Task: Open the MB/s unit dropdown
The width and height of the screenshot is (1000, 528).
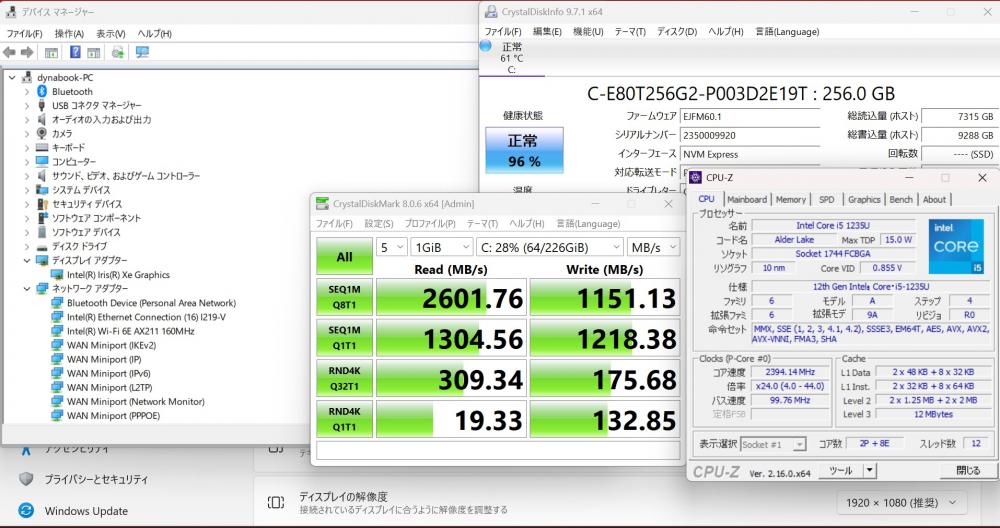Action: (x=654, y=247)
